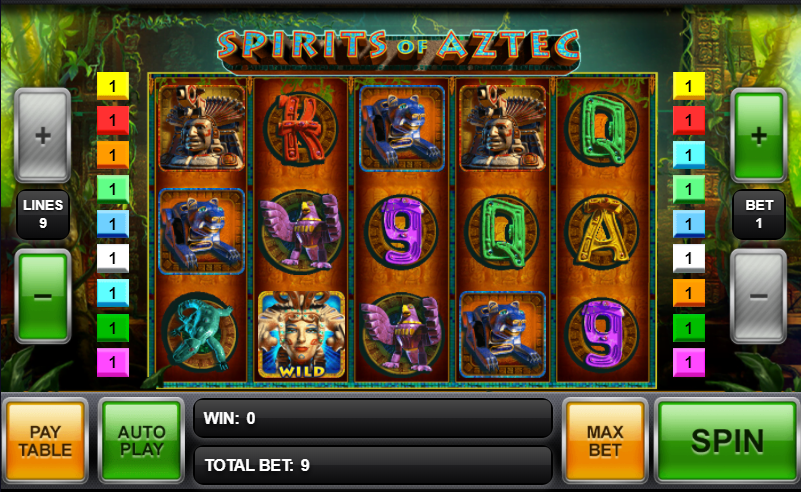801x492 pixels.
Task: Click the yellow A symbol on reel five
Action: (x=603, y=232)
